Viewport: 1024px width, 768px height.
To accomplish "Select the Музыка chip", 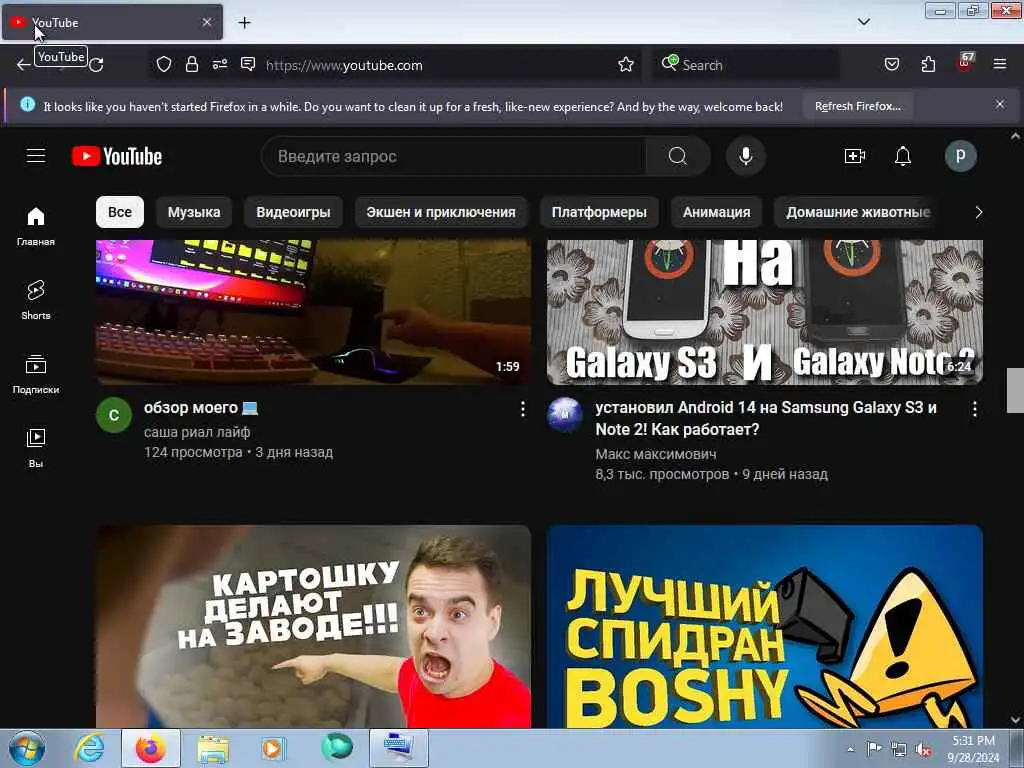I will (x=194, y=212).
